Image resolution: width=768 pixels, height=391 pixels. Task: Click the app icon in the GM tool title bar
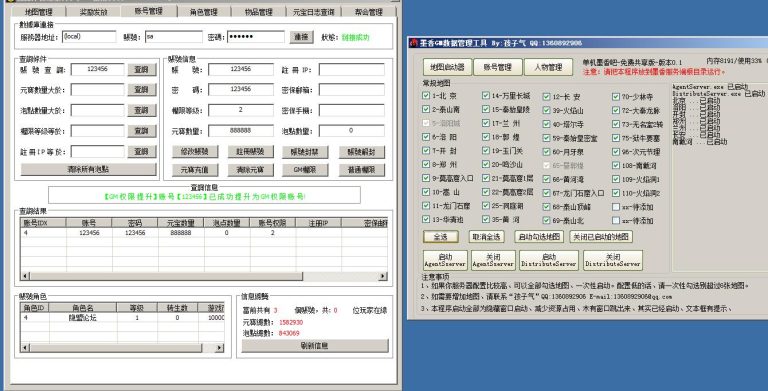click(x=413, y=43)
